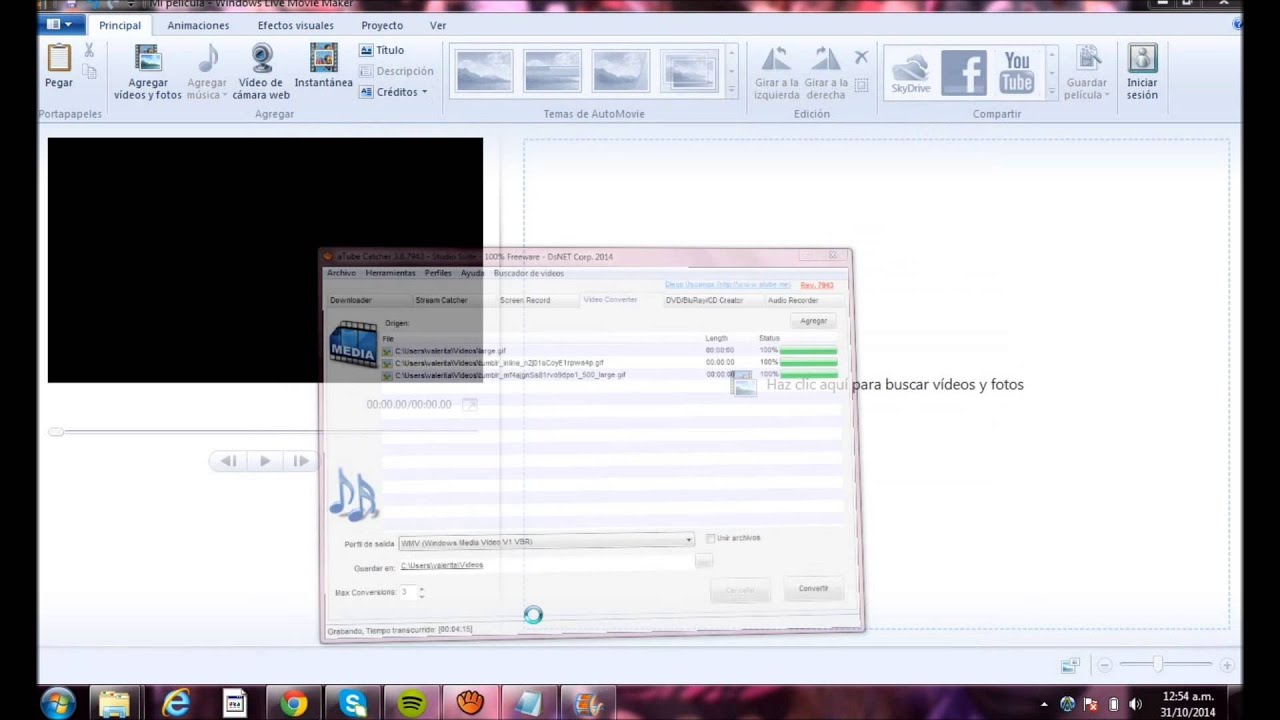Viewport: 1280px width, 720px height.
Task: Open Internet Explorer from the taskbar
Action: tap(176, 703)
